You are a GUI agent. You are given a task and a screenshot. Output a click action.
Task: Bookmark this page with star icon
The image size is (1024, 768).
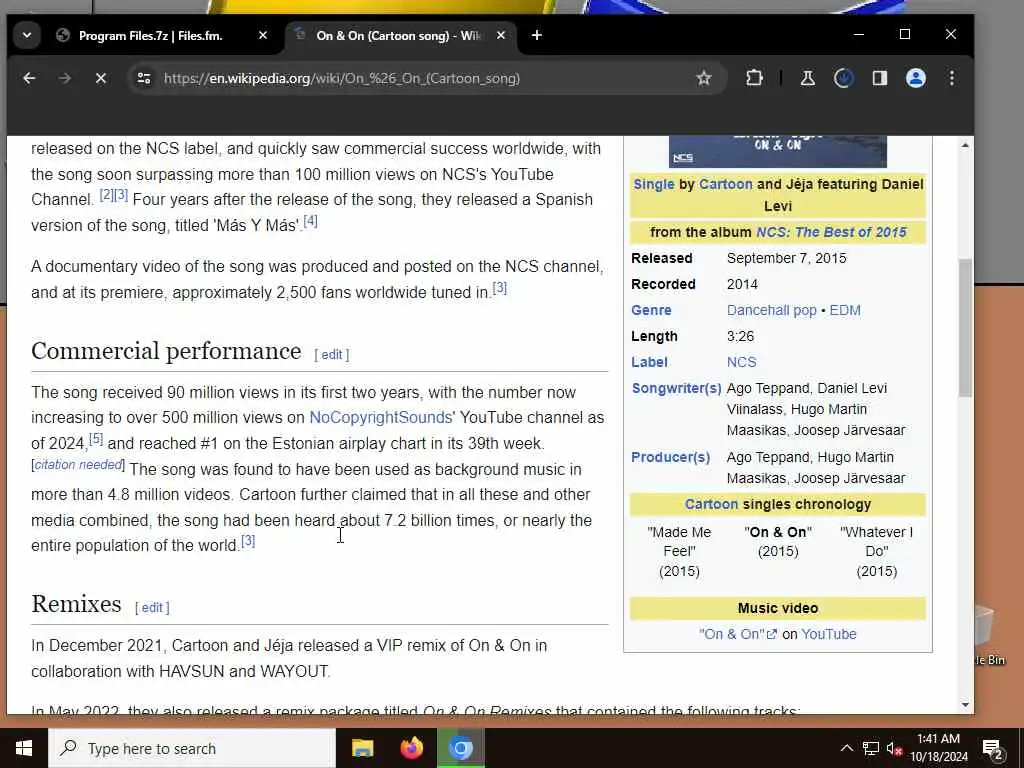click(x=703, y=78)
